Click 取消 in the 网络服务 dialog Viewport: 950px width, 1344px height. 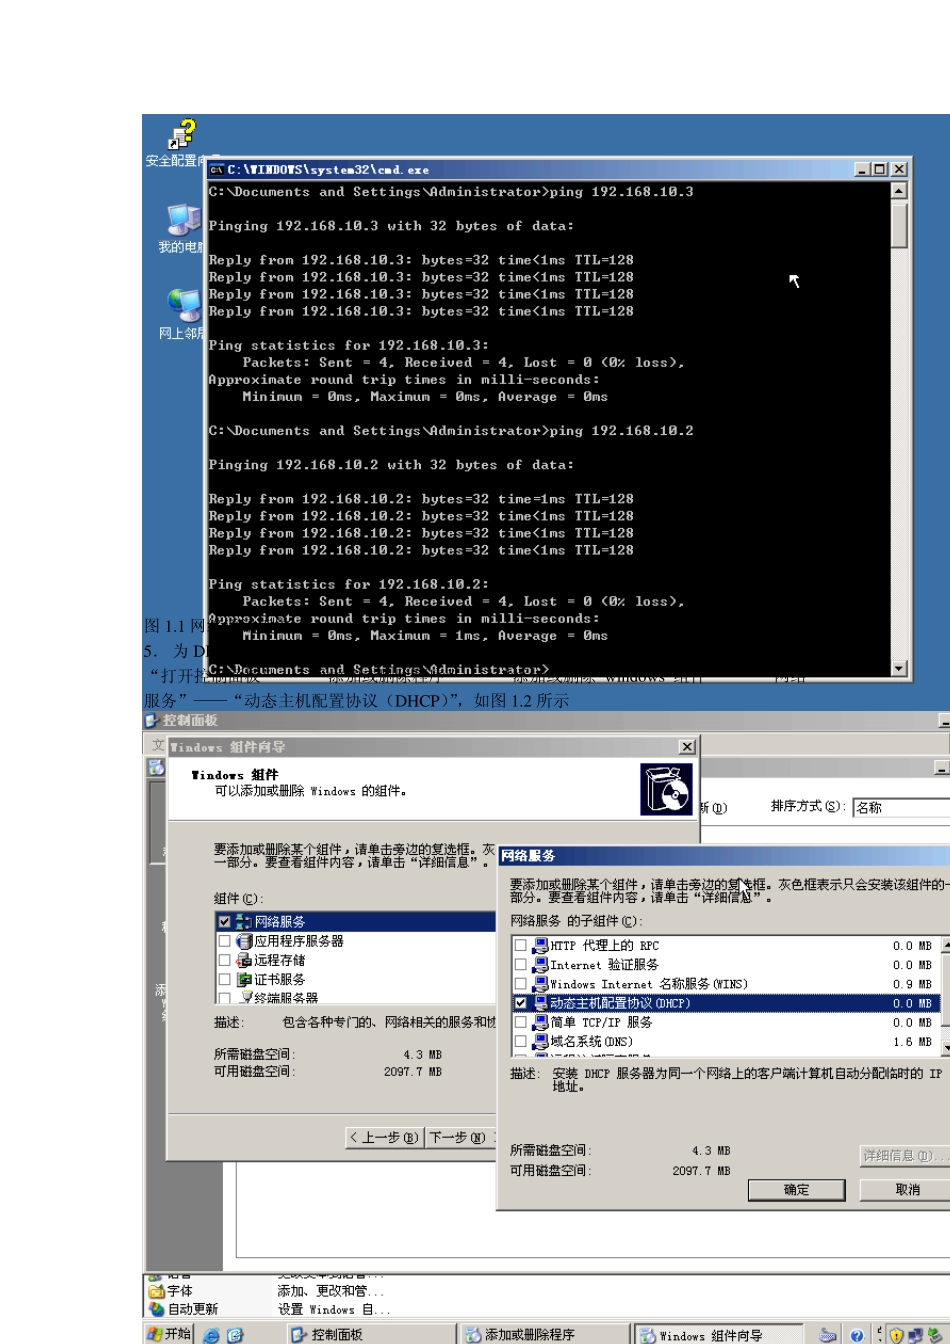coord(907,1190)
